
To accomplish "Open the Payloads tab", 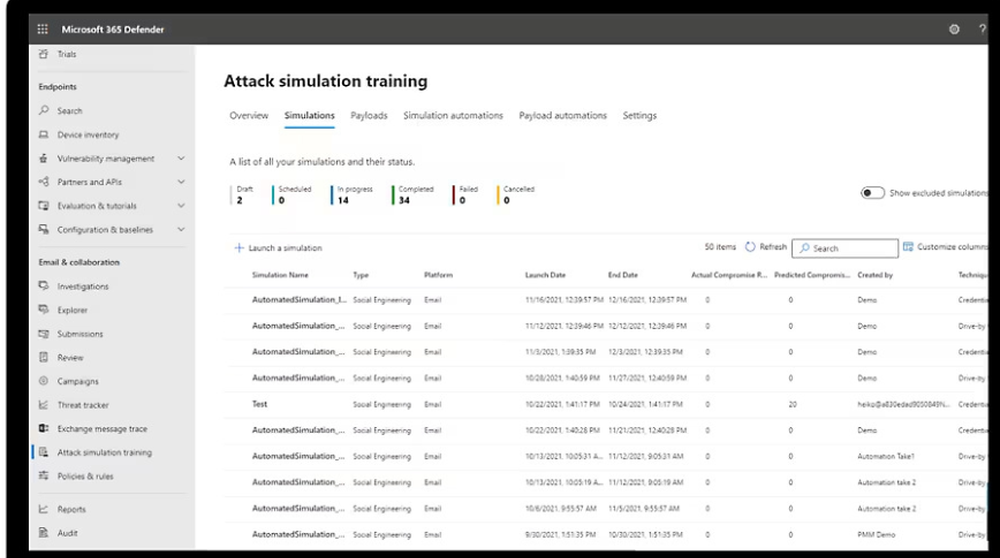I will click(369, 115).
